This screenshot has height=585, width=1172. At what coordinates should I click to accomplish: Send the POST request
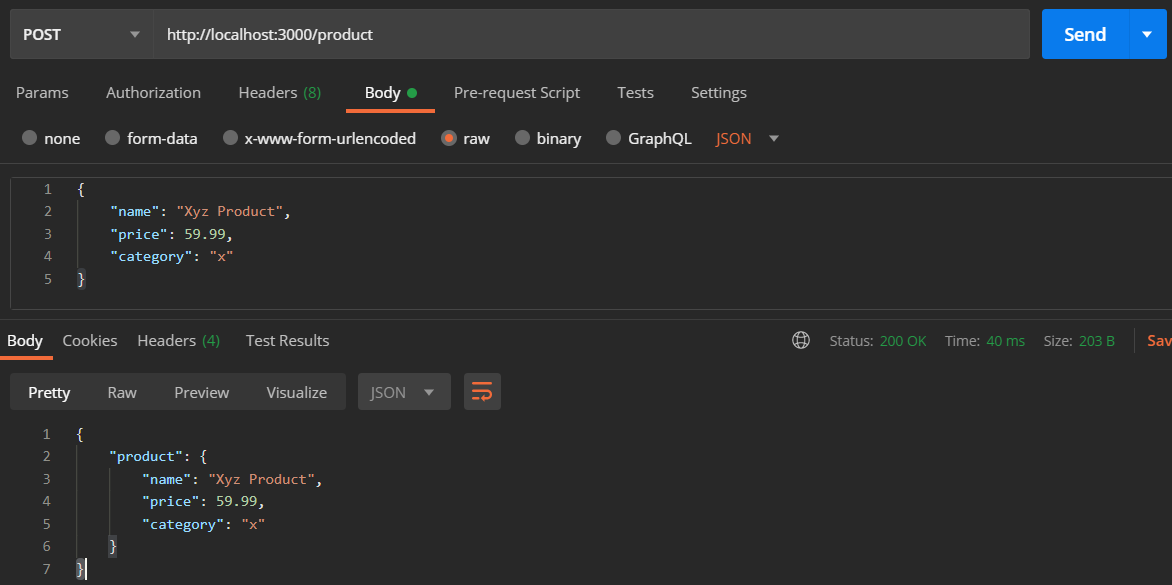tap(1084, 33)
